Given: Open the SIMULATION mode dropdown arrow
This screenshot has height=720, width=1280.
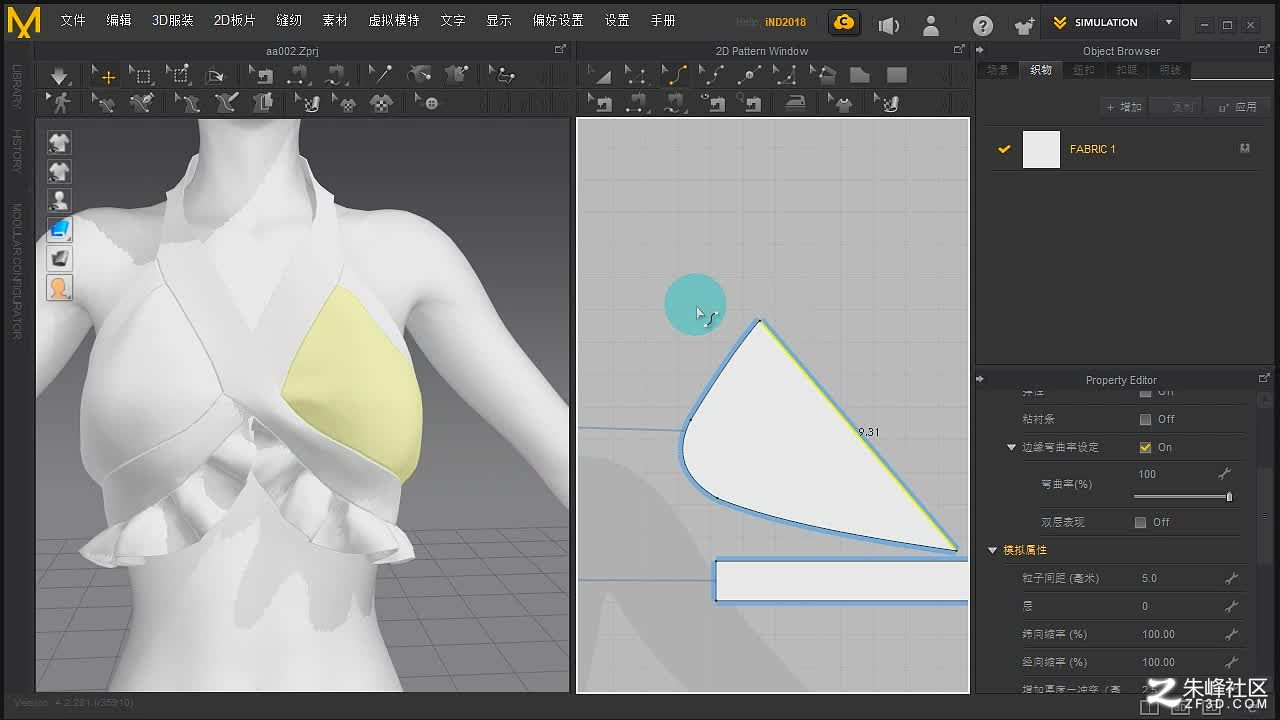Looking at the screenshot, I should click(x=1169, y=22).
